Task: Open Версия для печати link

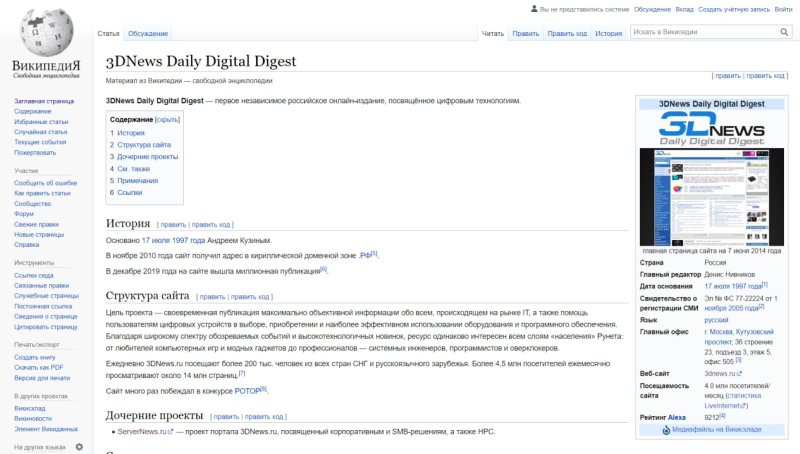Action: (42, 378)
